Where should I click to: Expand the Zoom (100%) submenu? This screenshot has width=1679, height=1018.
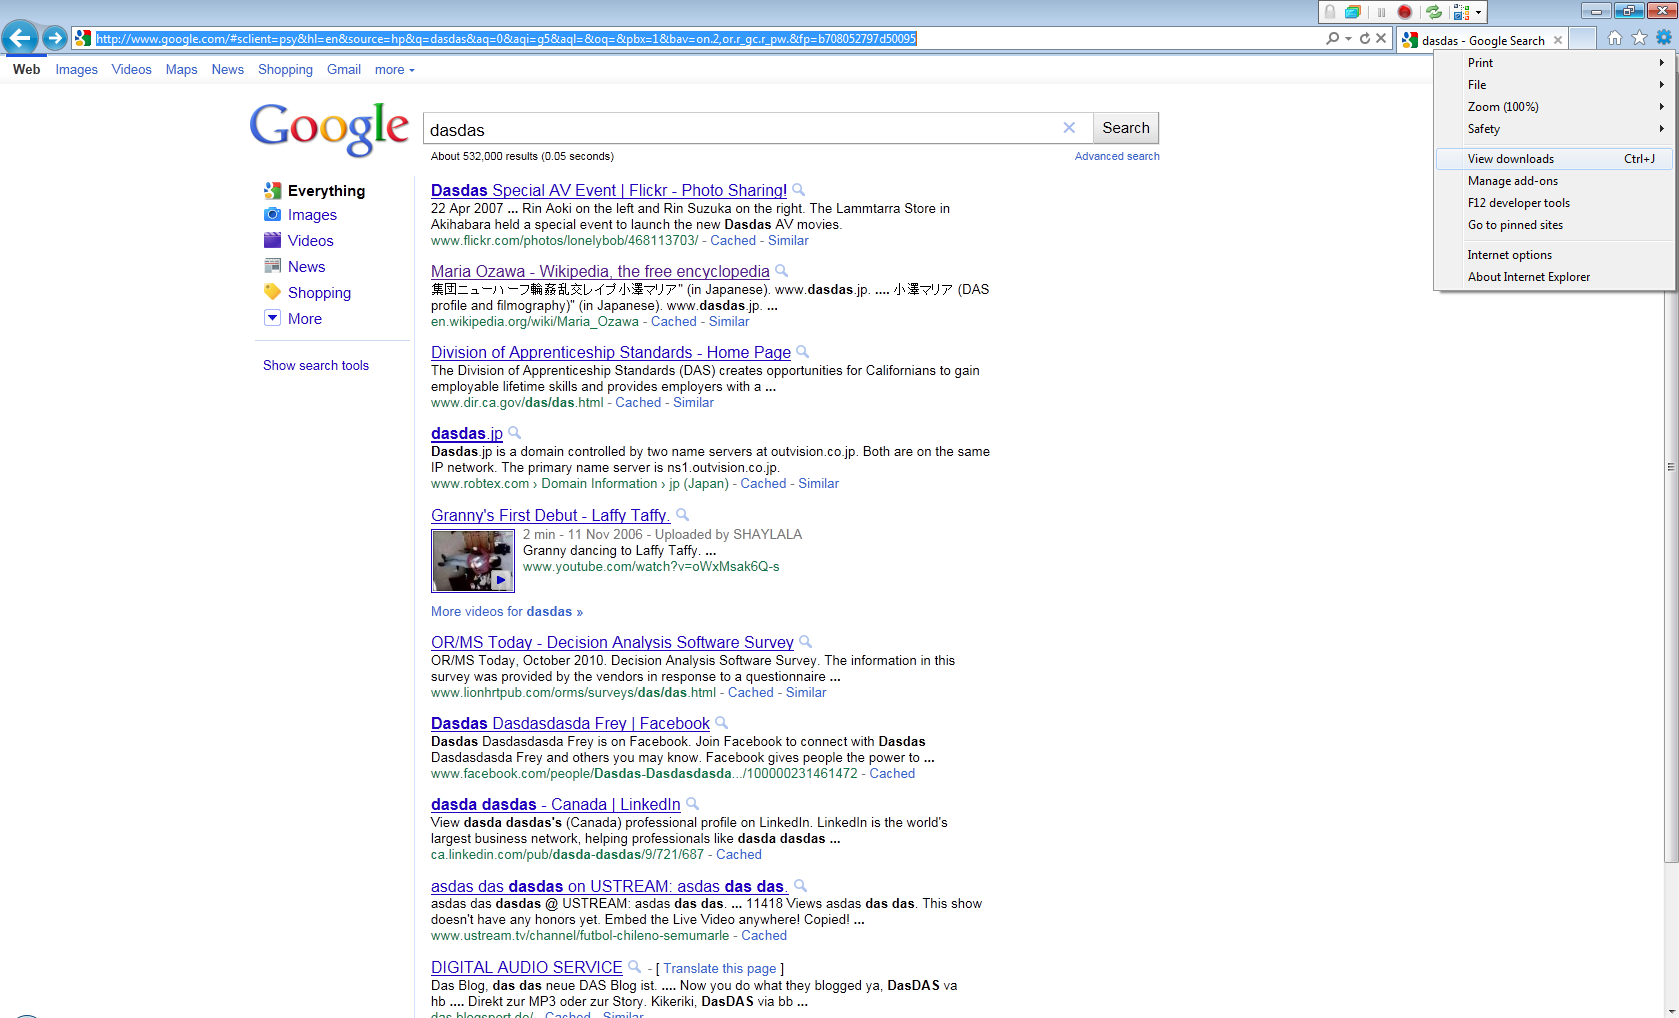[x=1554, y=107]
